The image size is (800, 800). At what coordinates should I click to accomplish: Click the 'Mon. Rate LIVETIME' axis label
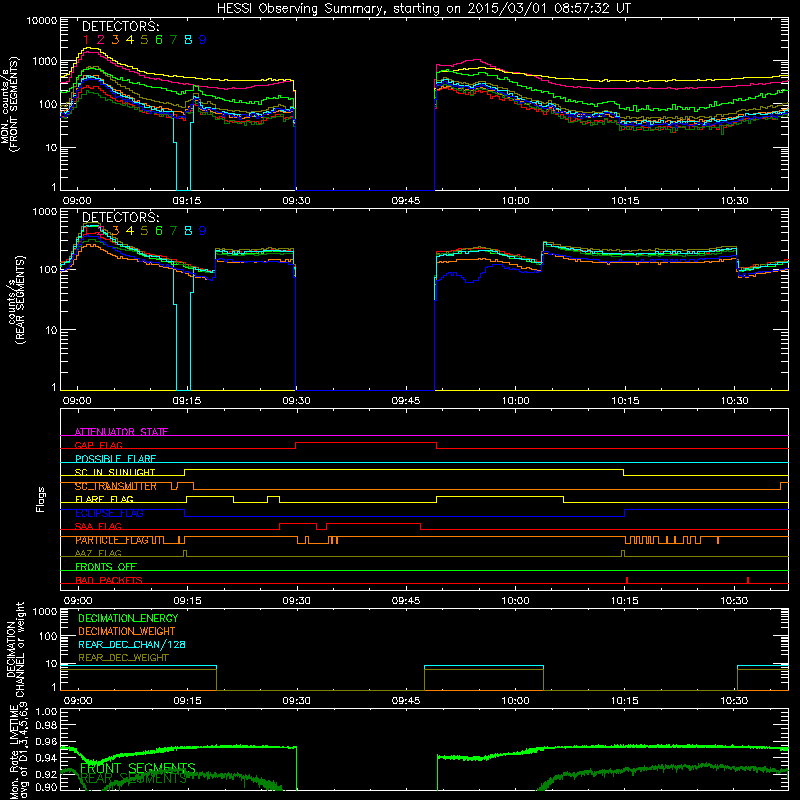pyautogui.click(x=15, y=751)
